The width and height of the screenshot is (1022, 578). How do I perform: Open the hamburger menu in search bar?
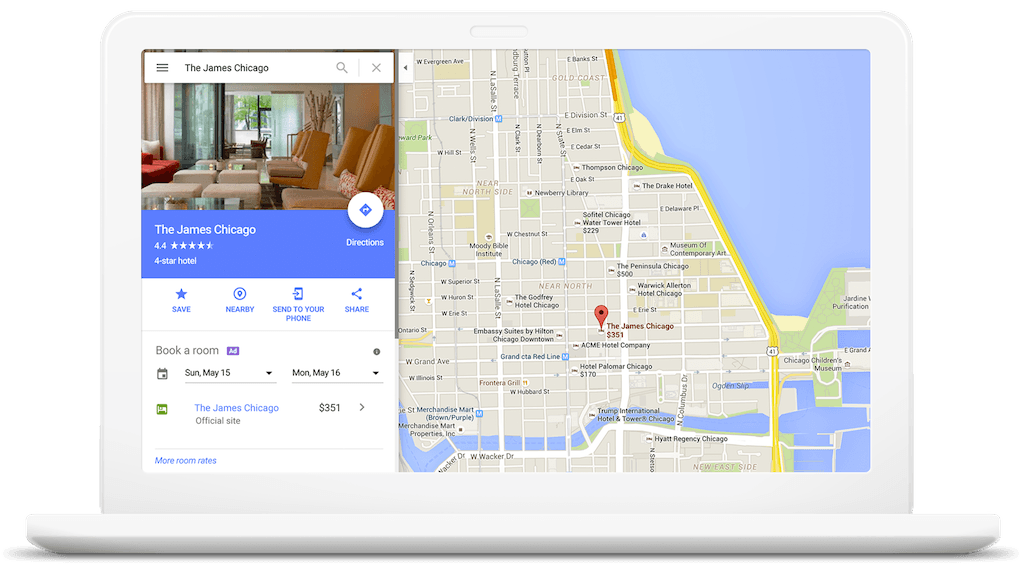coord(162,68)
